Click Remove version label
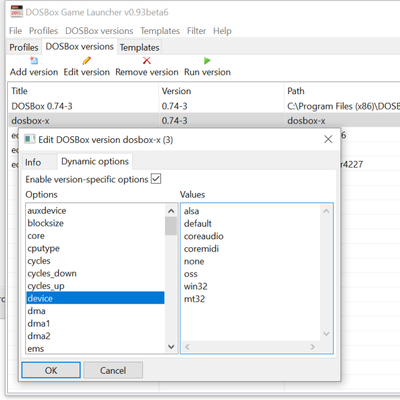Screen dimensions: 400x400 click(x=147, y=72)
